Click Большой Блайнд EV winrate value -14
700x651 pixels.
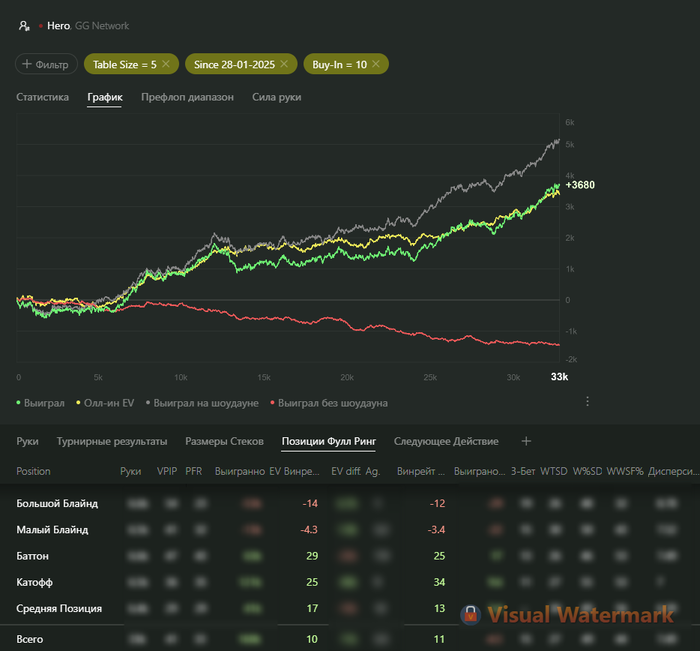(x=310, y=503)
